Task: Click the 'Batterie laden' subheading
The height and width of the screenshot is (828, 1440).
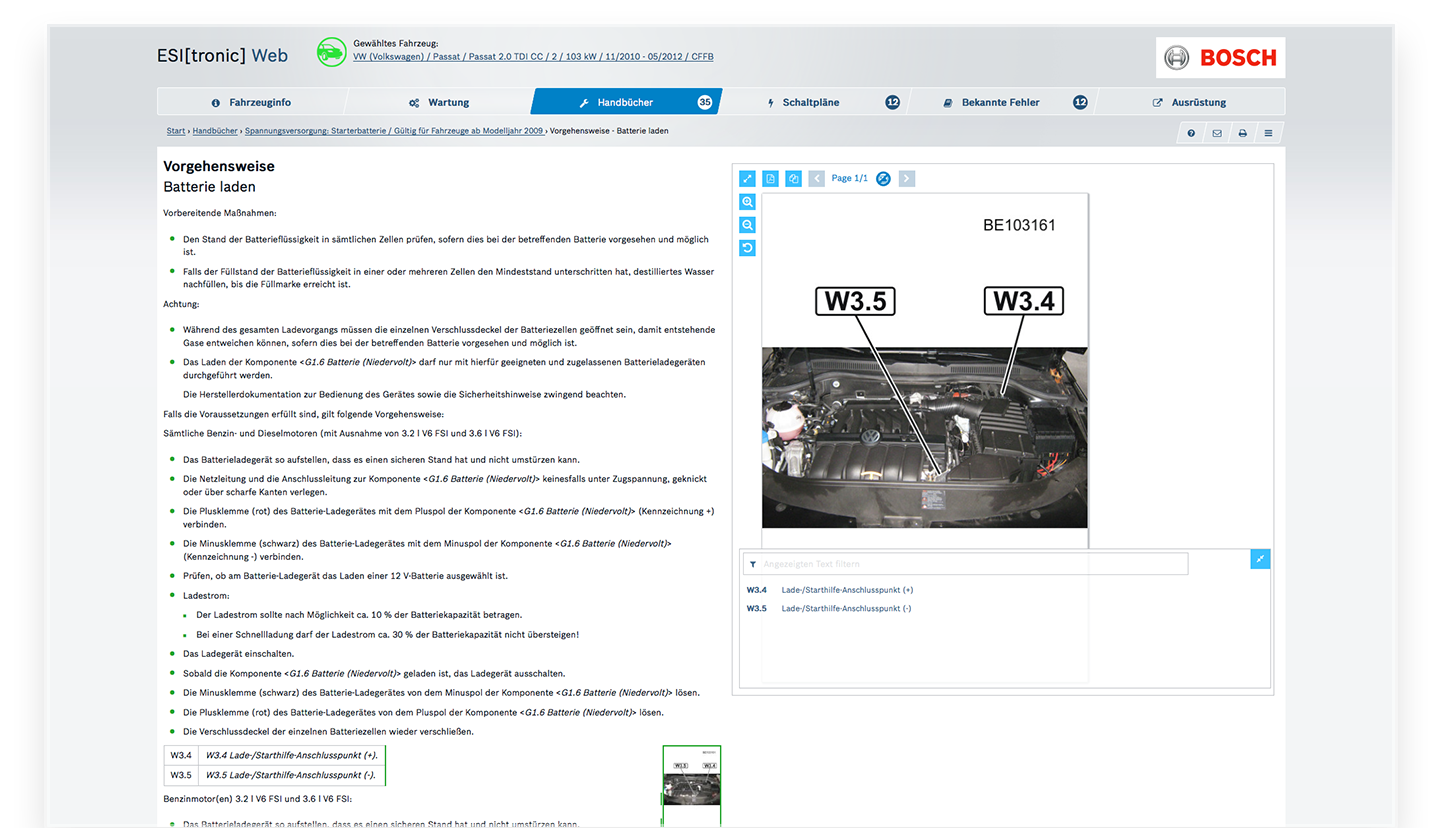Action: click(x=209, y=187)
